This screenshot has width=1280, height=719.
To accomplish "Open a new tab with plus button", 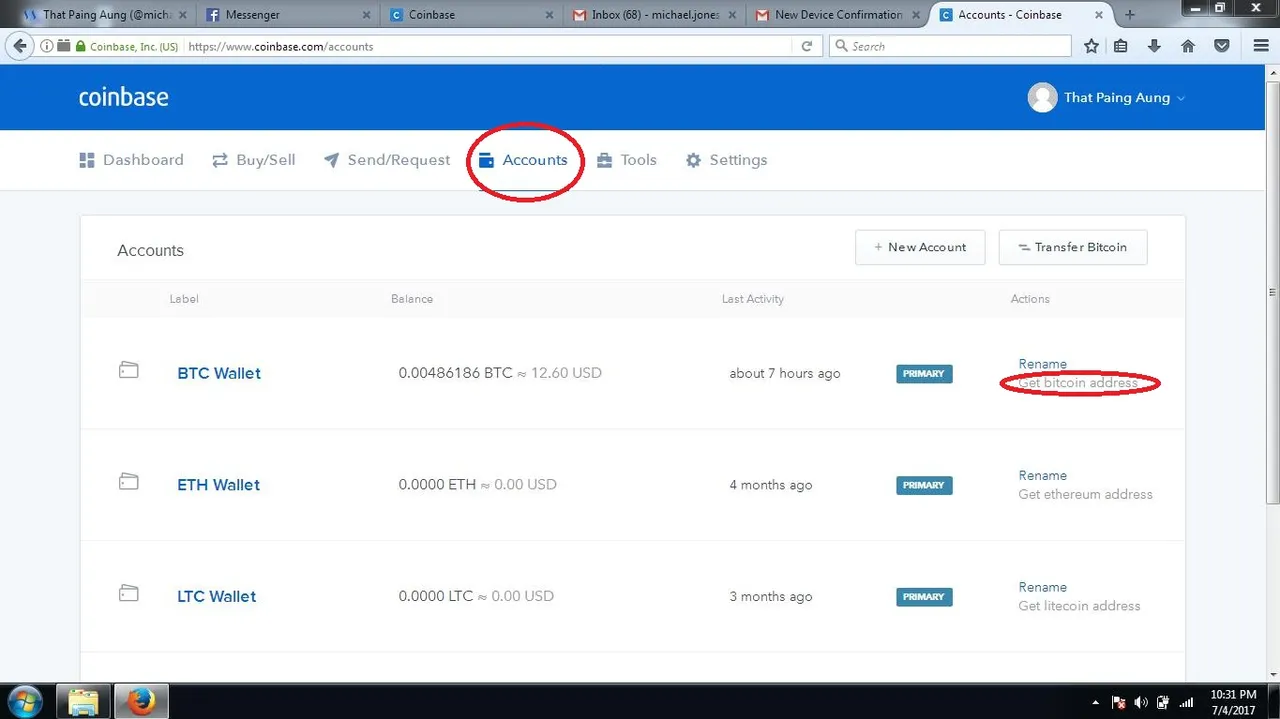I will click(x=1130, y=15).
